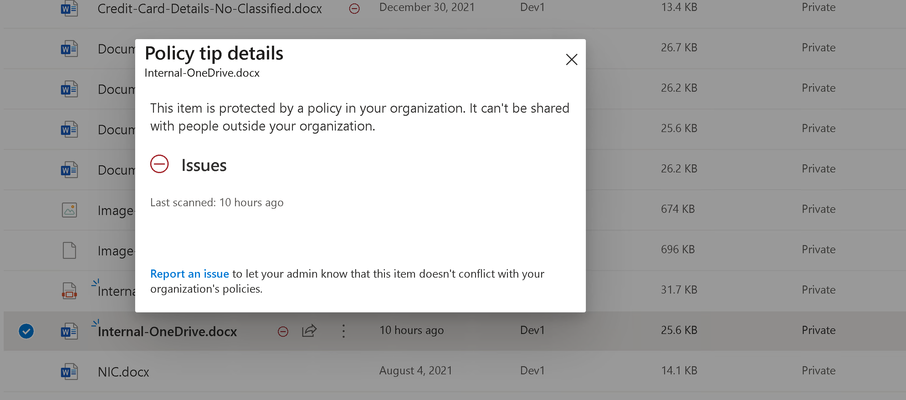
Task: Click the Word icon beside NIC.docx
Action: (69, 371)
